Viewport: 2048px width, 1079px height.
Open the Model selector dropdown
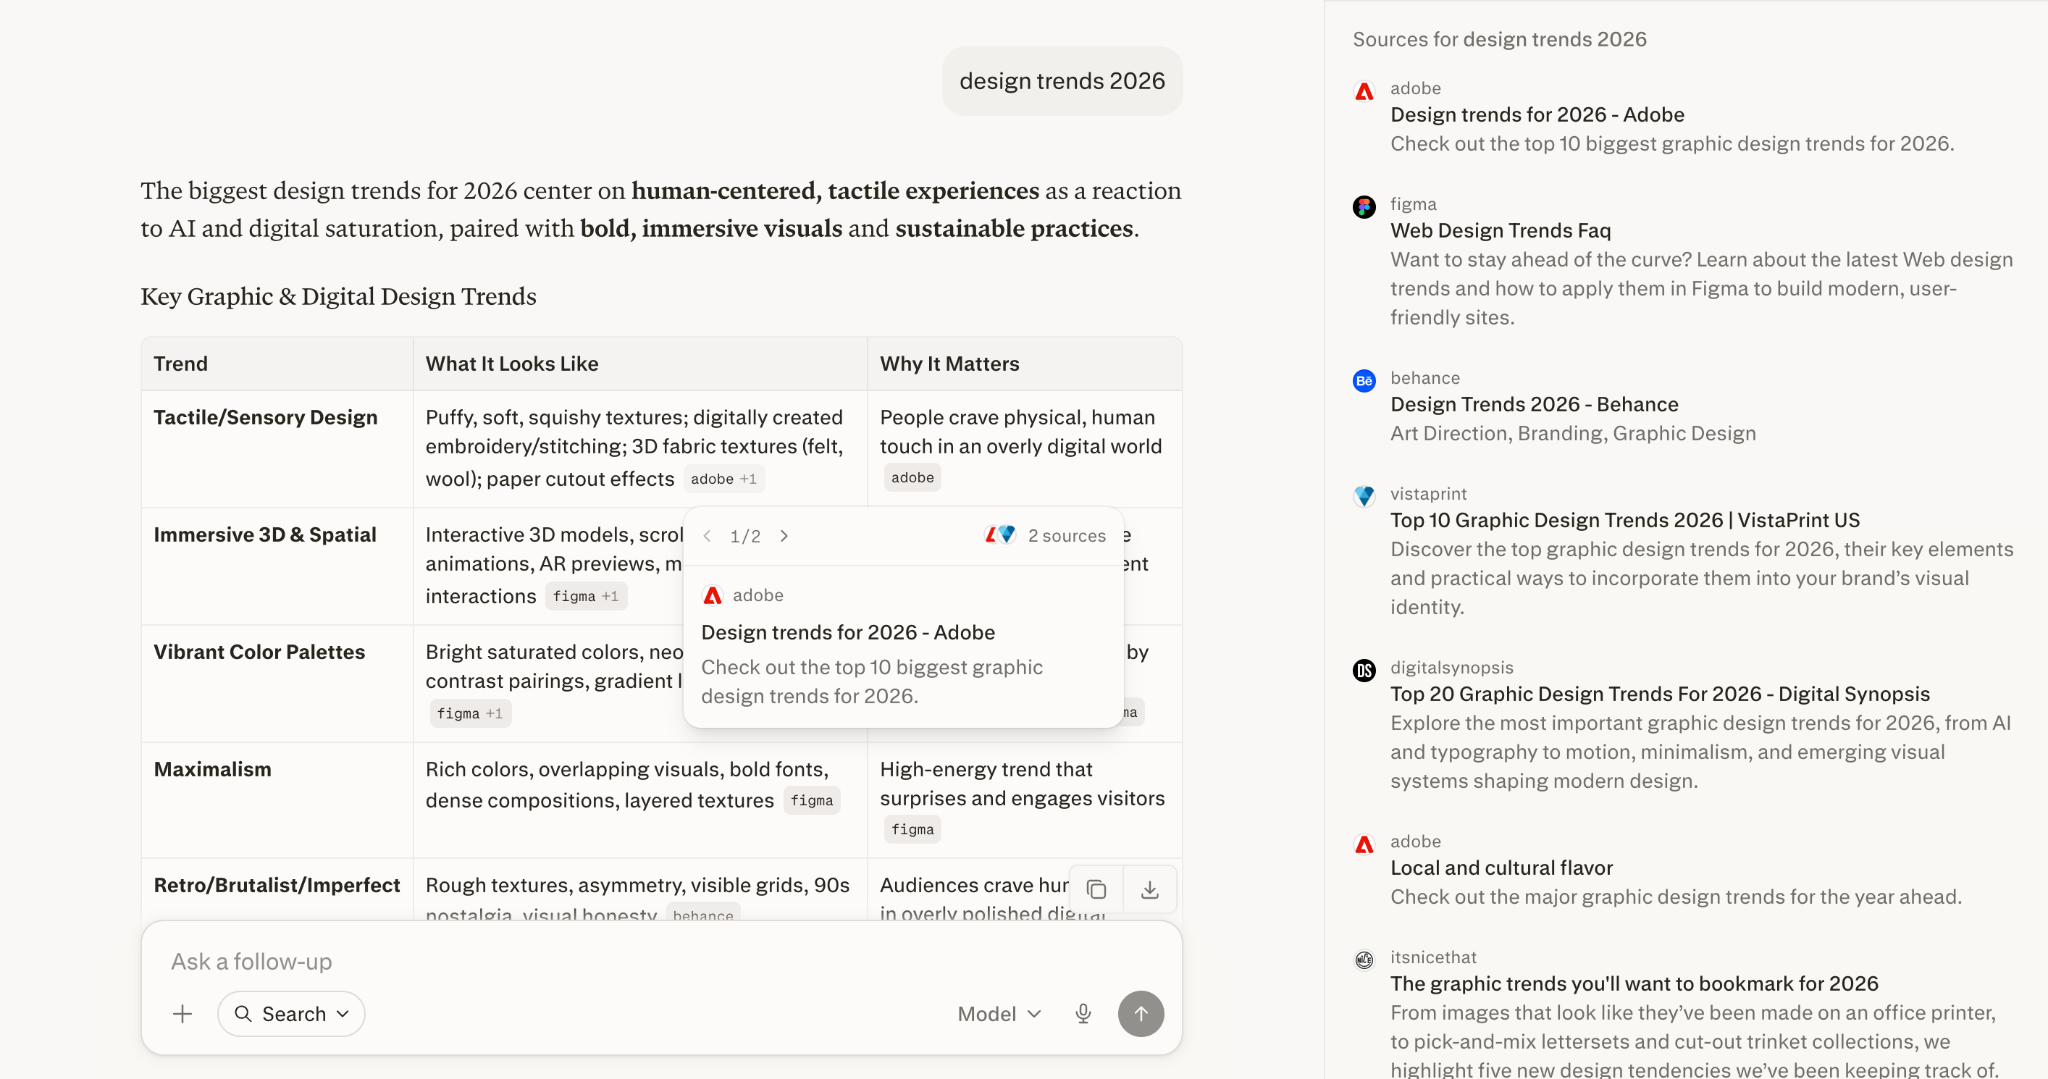pos(999,1014)
